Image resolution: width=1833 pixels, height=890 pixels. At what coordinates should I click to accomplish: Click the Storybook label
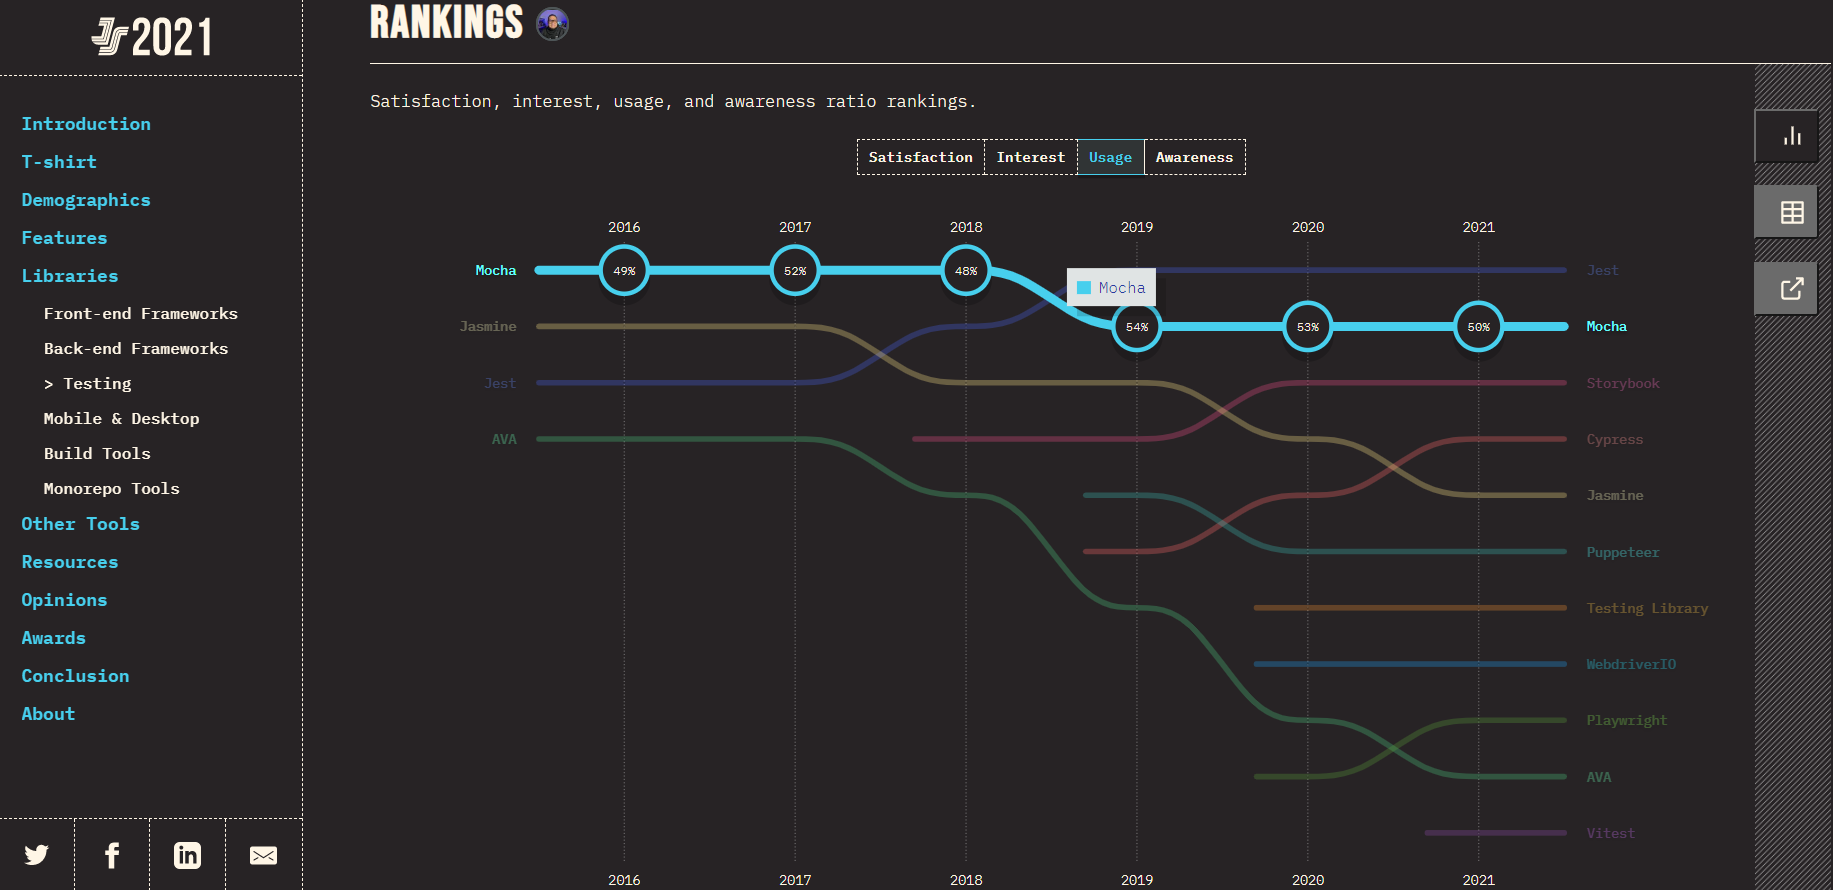tap(1623, 383)
